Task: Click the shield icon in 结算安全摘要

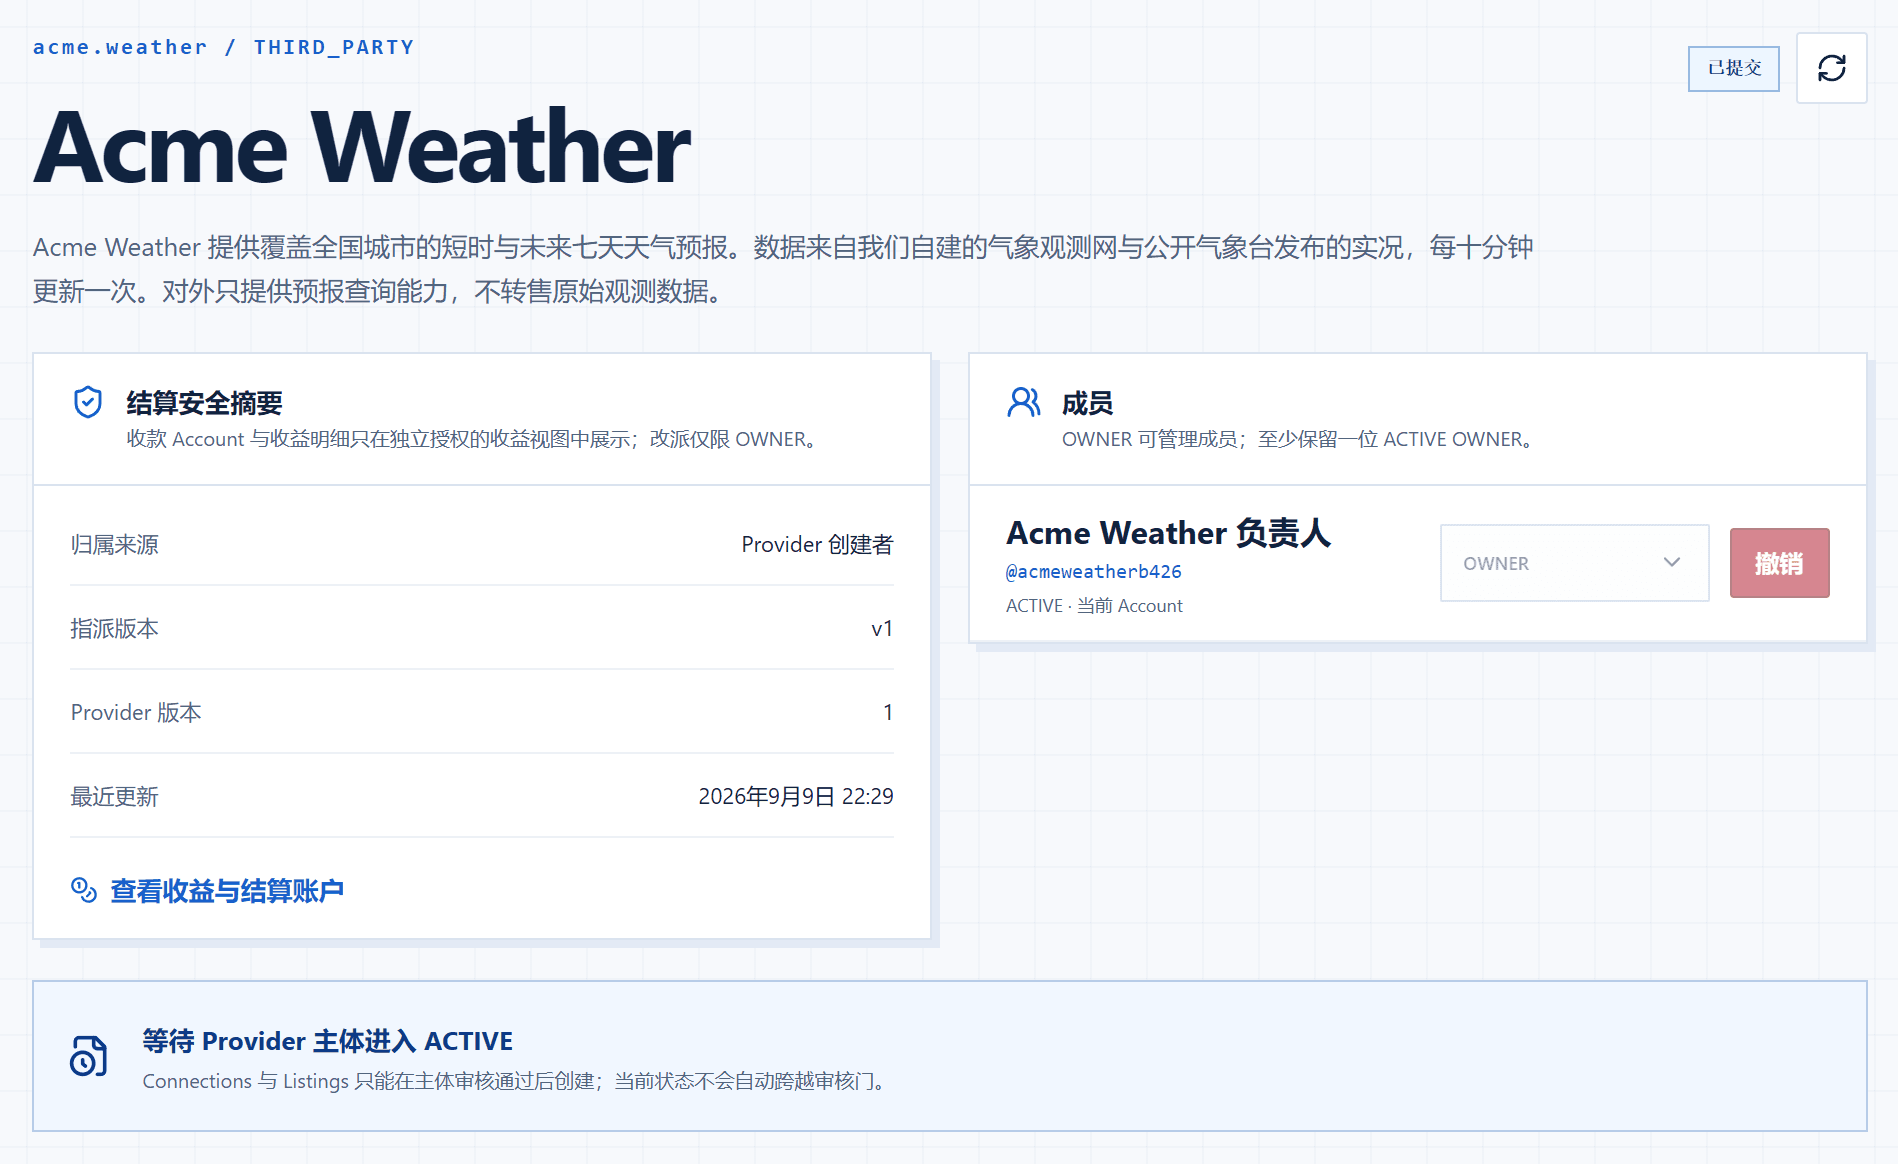Action: [x=88, y=402]
